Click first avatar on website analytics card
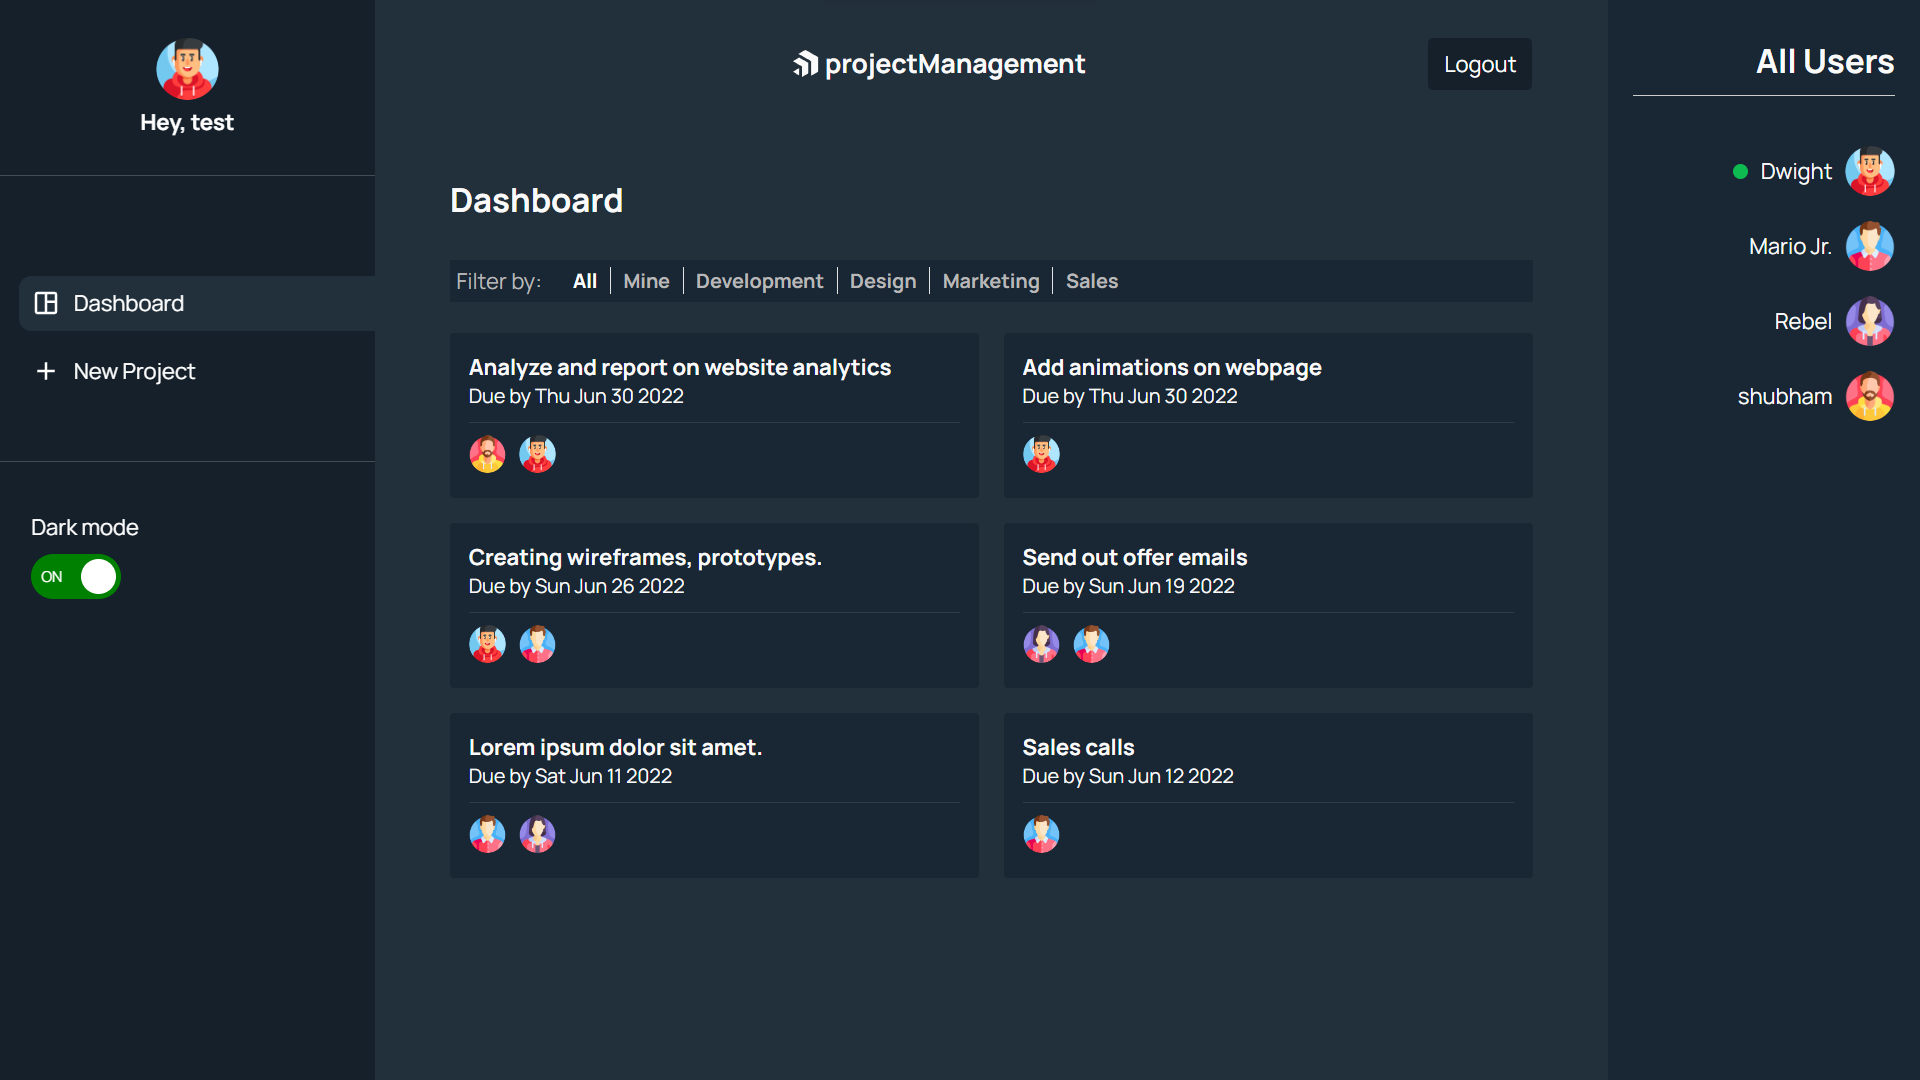 [x=487, y=454]
